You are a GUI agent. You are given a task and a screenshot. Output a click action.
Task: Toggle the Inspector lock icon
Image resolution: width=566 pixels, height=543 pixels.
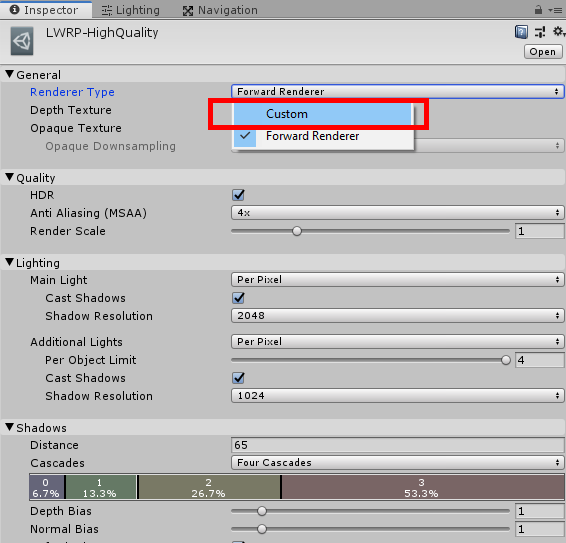tap(538, 10)
